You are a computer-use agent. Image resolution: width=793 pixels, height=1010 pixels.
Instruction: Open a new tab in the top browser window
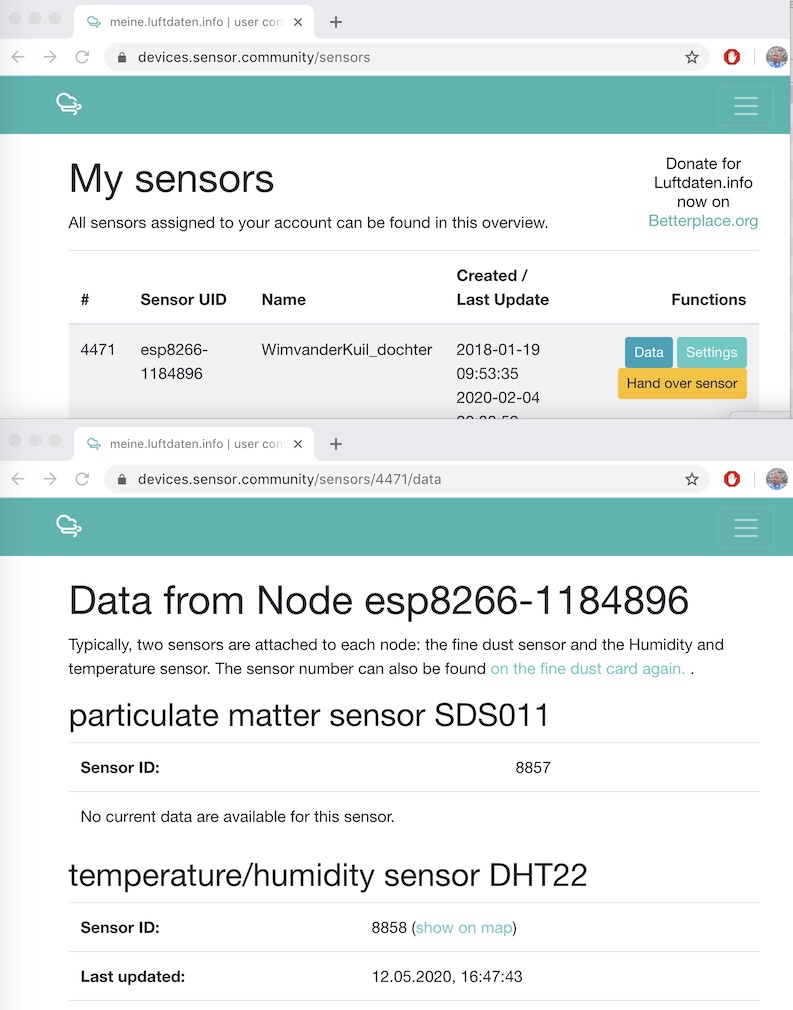click(336, 22)
